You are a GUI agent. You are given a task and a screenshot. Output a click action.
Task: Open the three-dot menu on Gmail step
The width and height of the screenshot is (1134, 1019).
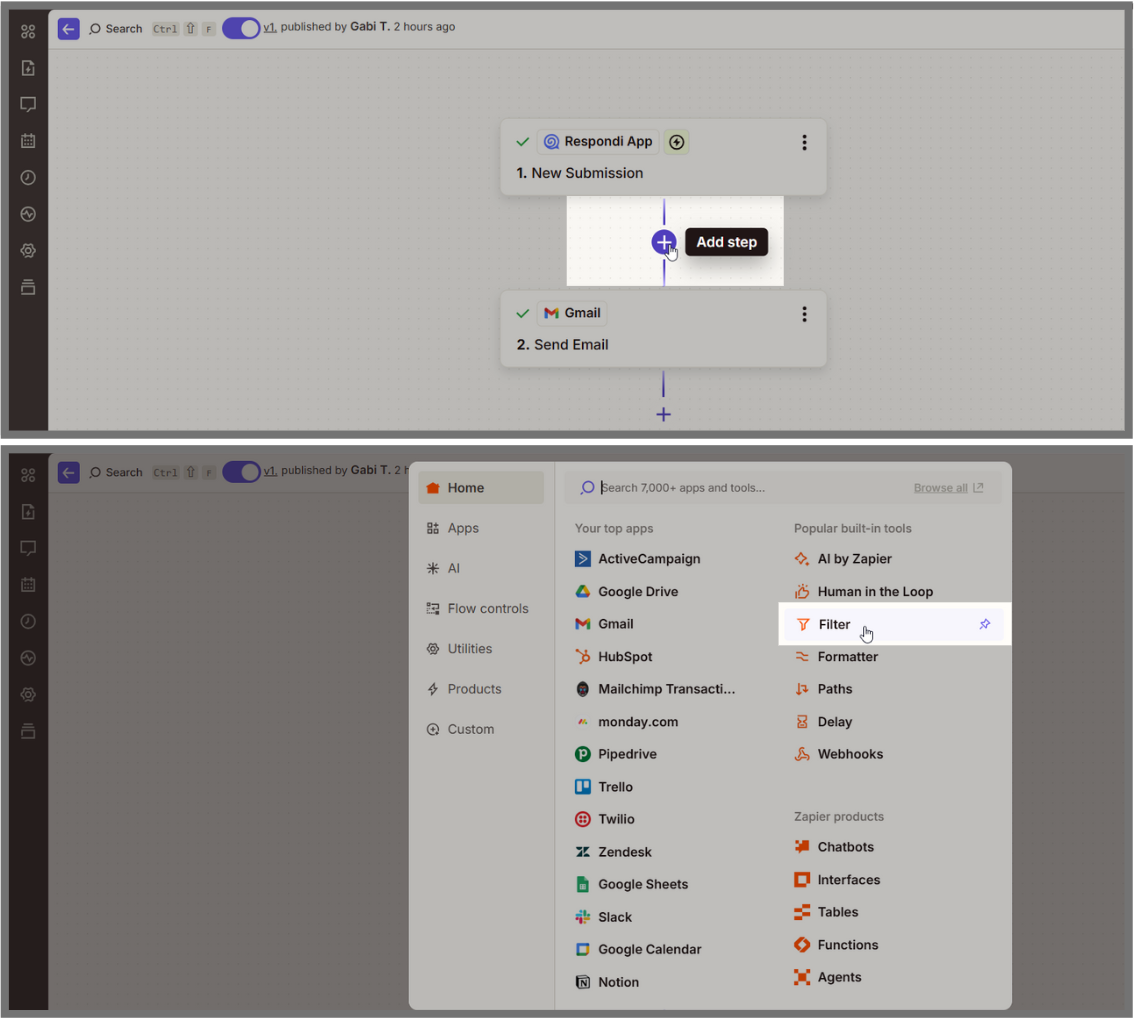coord(803,314)
